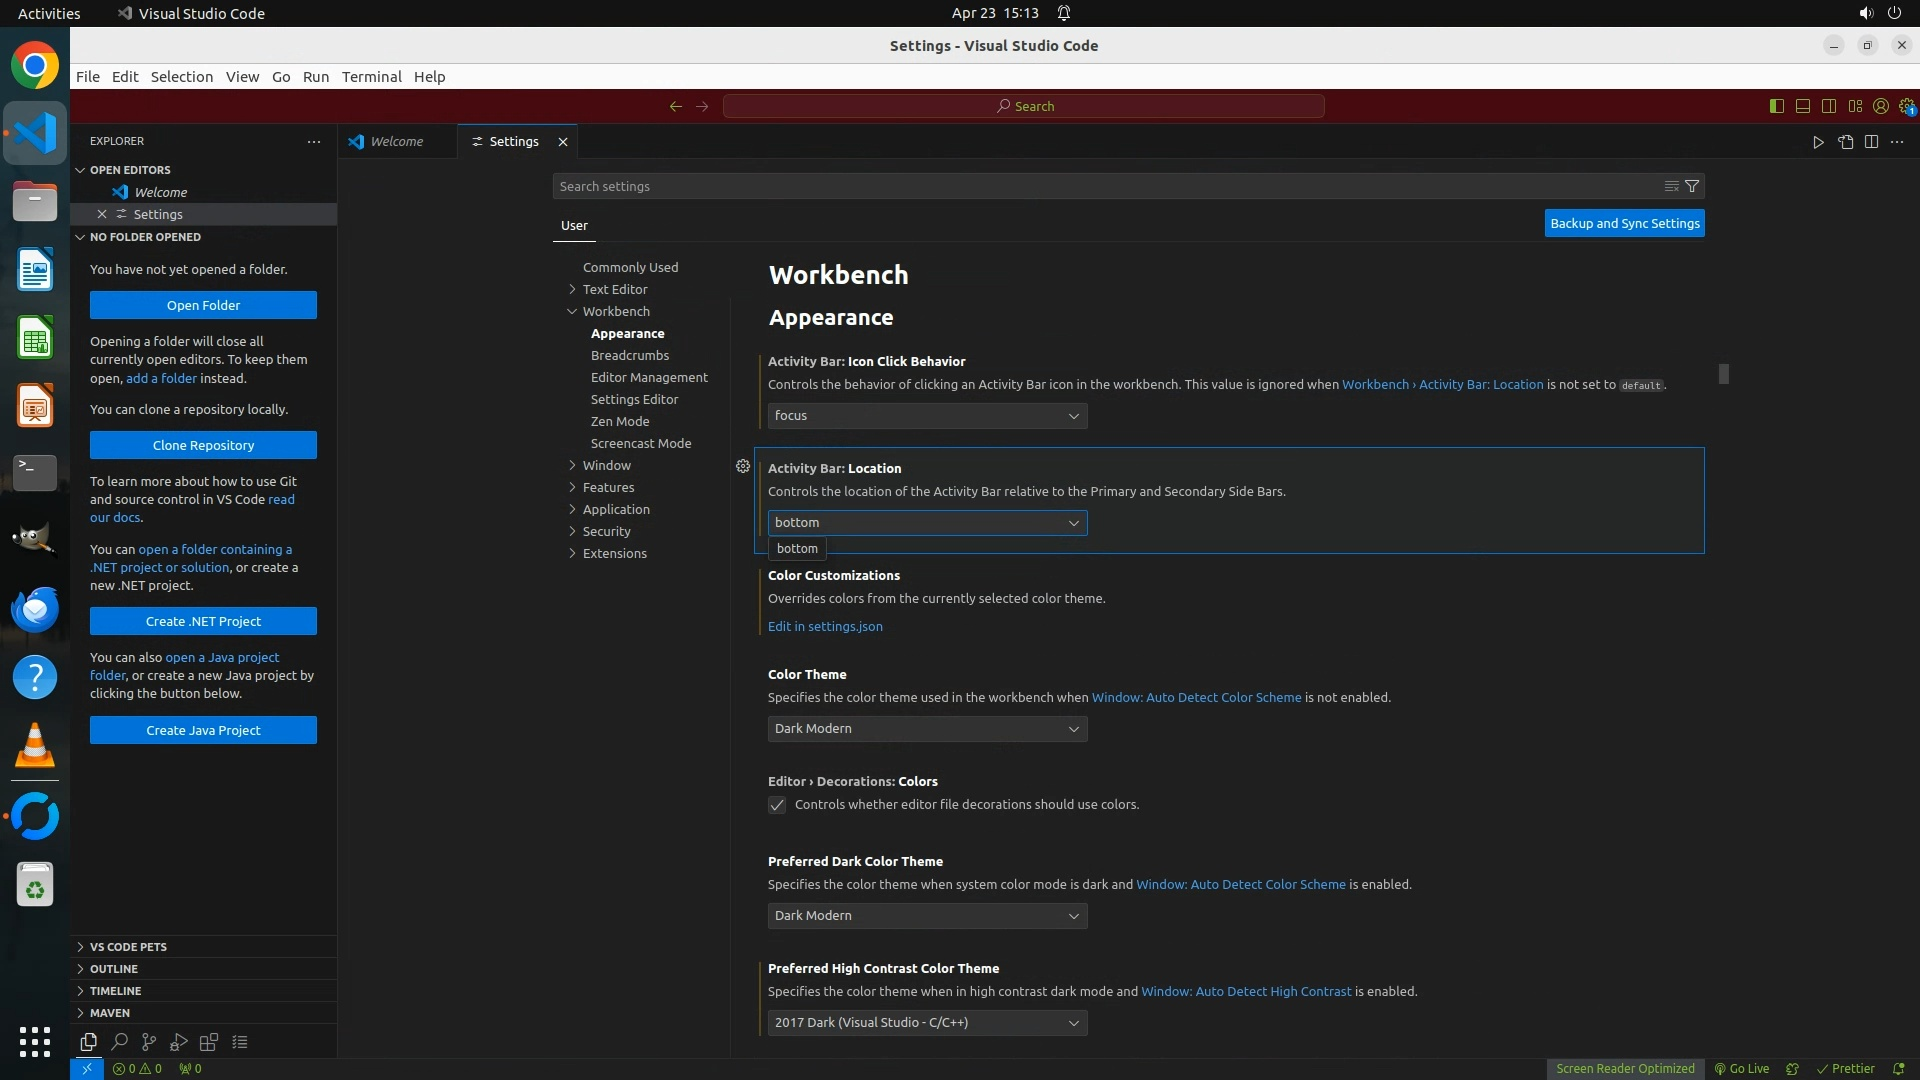Toggle Primary Side Bar layout icon
The height and width of the screenshot is (1080, 1920).
(x=1777, y=106)
